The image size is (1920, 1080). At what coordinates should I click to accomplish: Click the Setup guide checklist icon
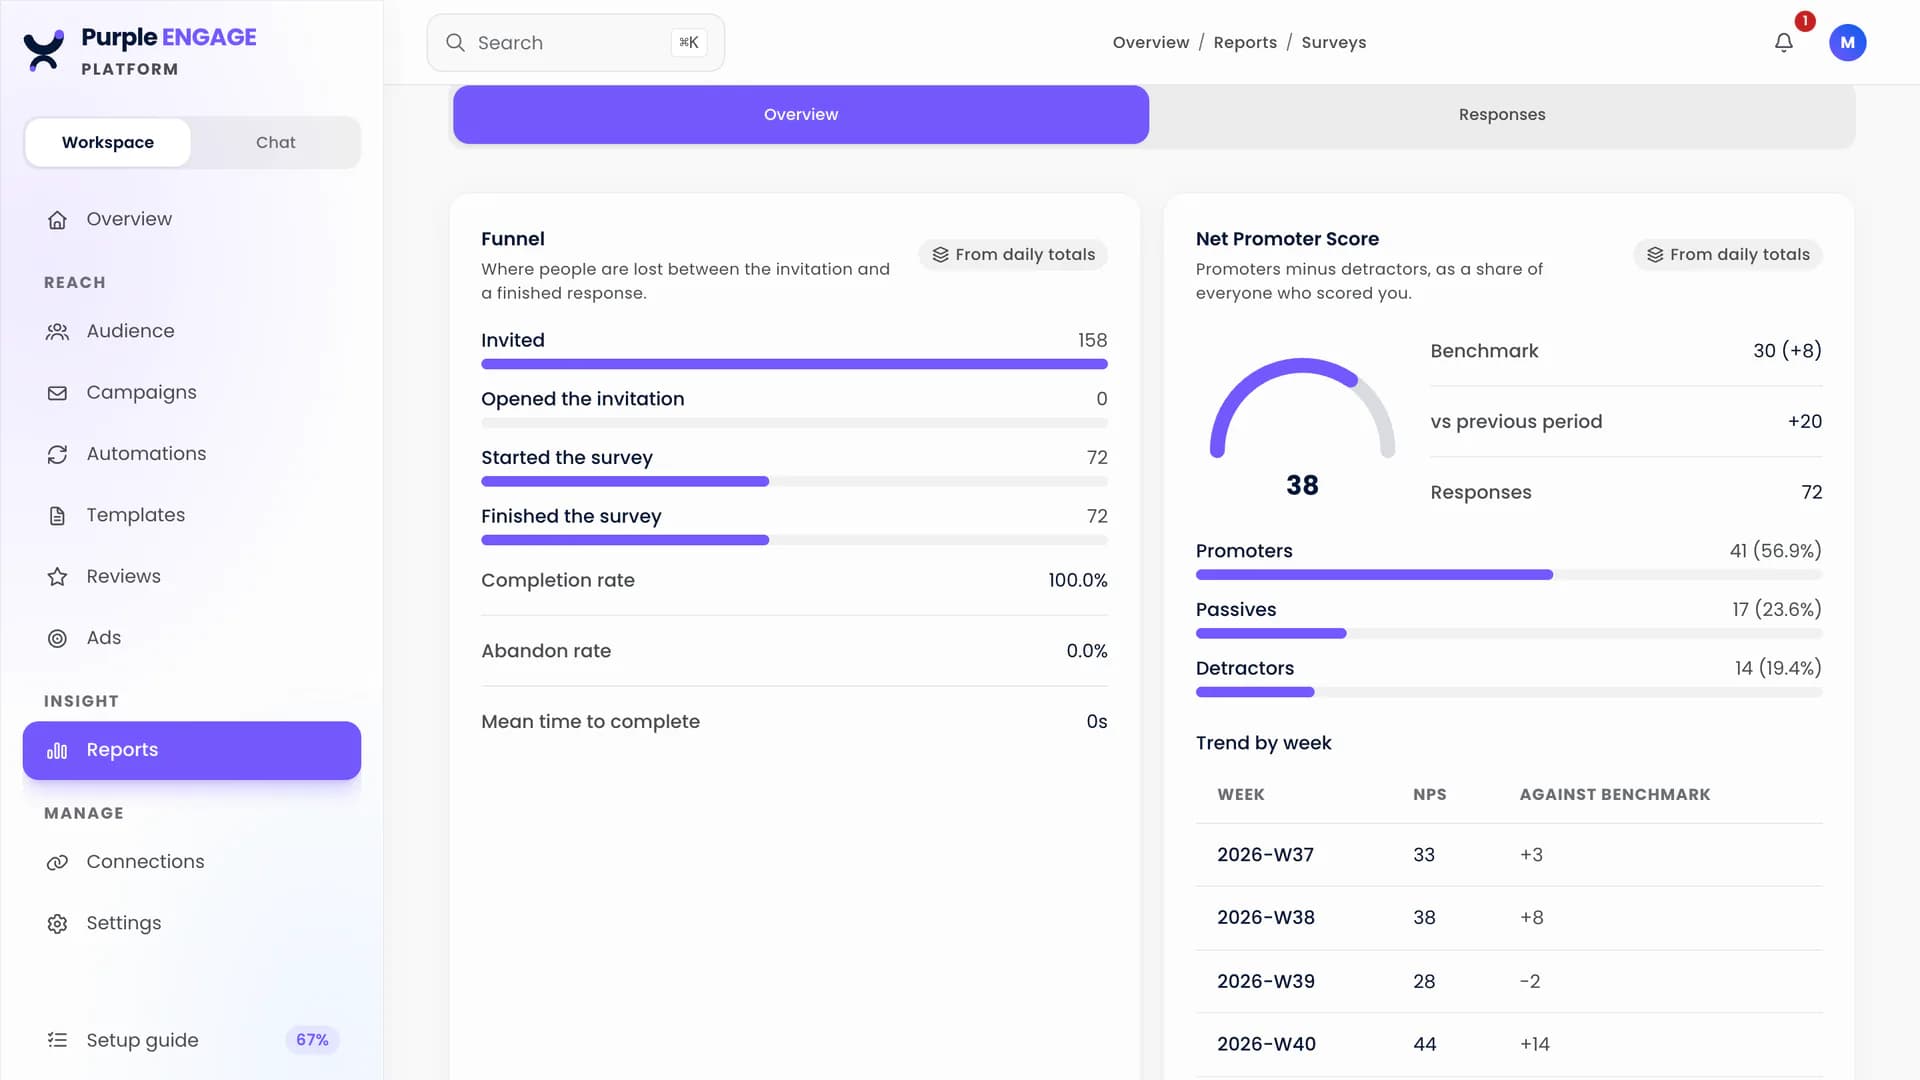coord(57,1040)
